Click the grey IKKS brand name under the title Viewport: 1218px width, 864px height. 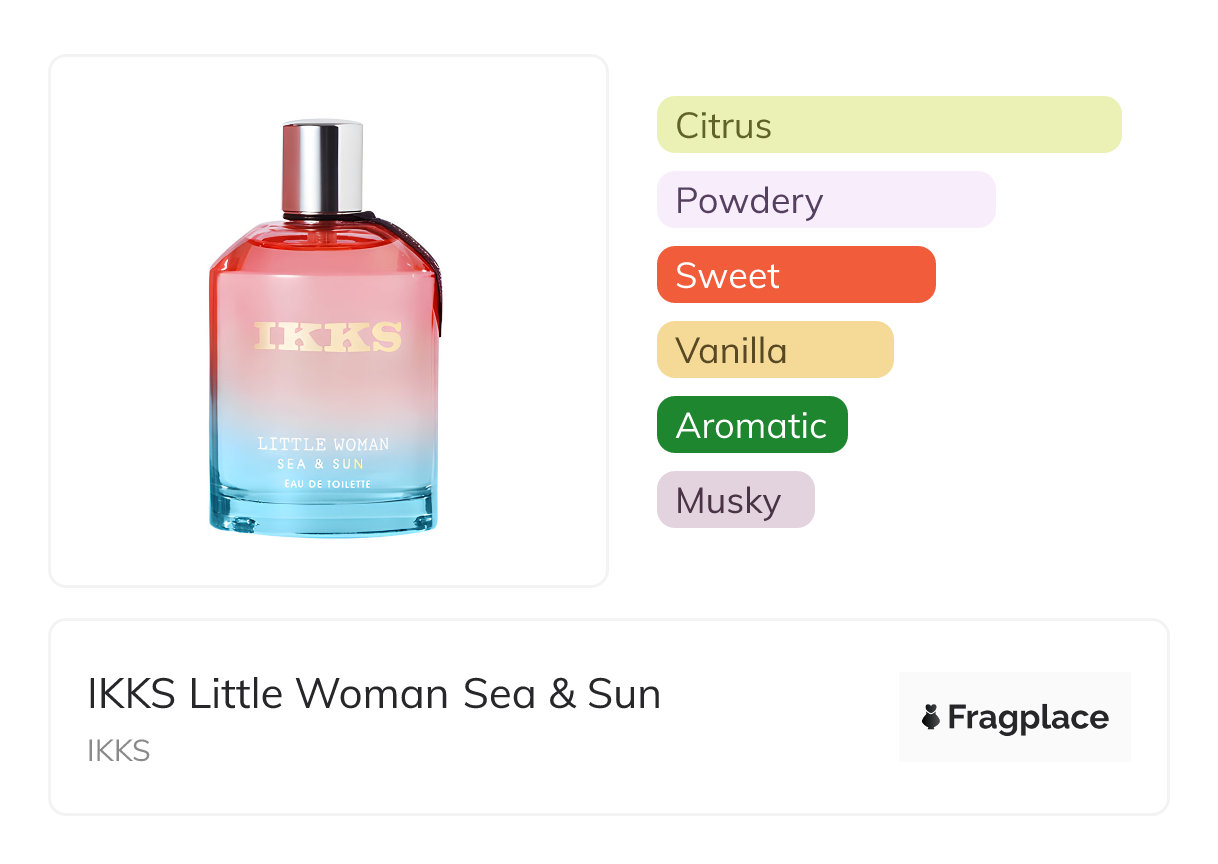119,750
